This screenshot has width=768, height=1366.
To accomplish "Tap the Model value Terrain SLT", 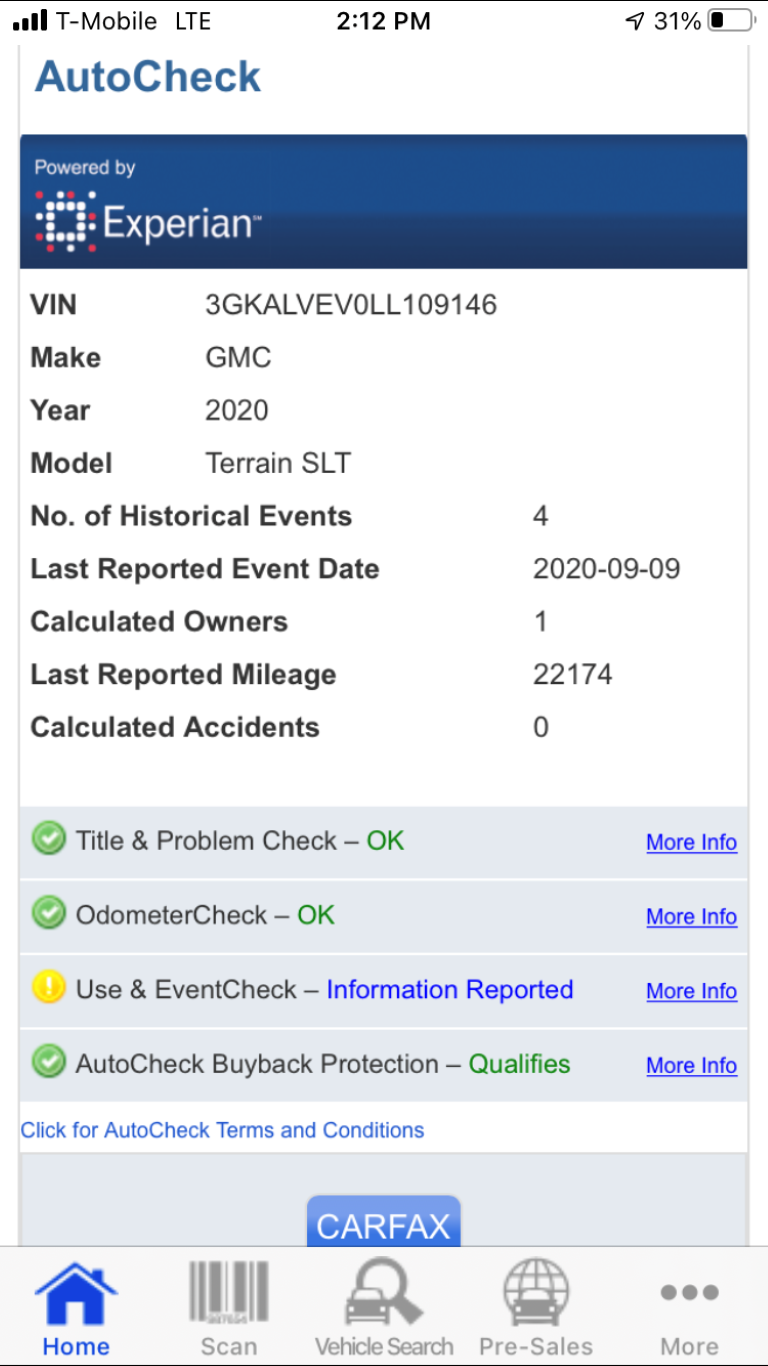I will click(x=278, y=463).
